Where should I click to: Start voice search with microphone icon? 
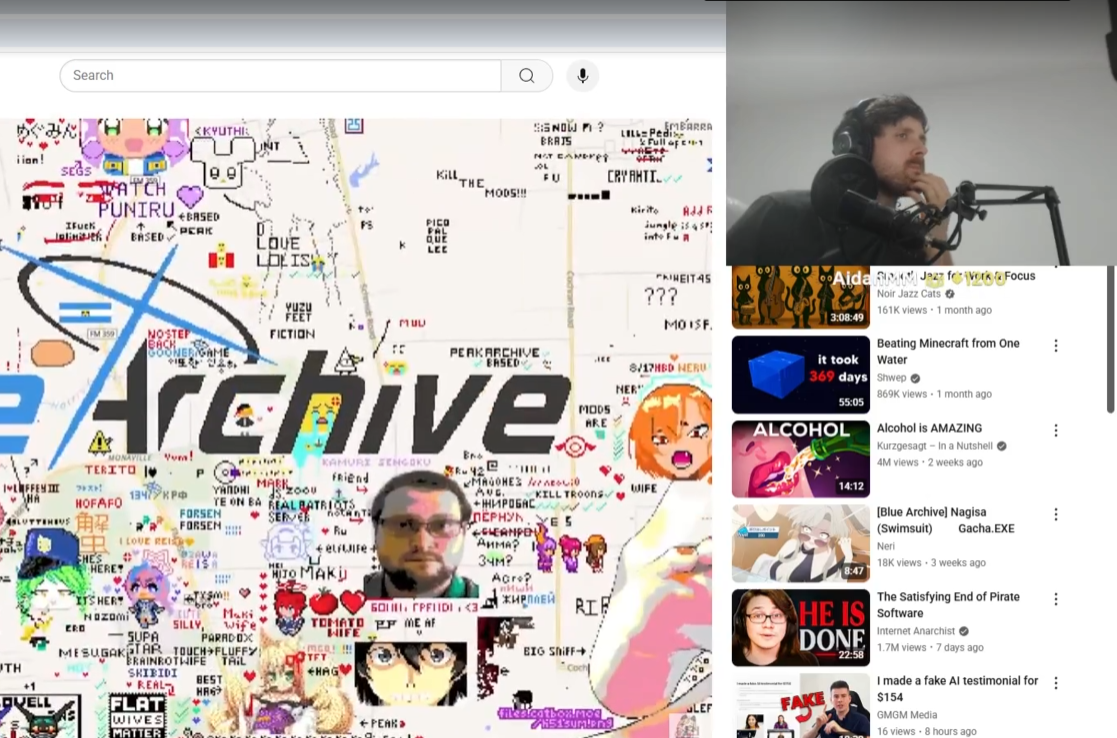(x=583, y=76)
